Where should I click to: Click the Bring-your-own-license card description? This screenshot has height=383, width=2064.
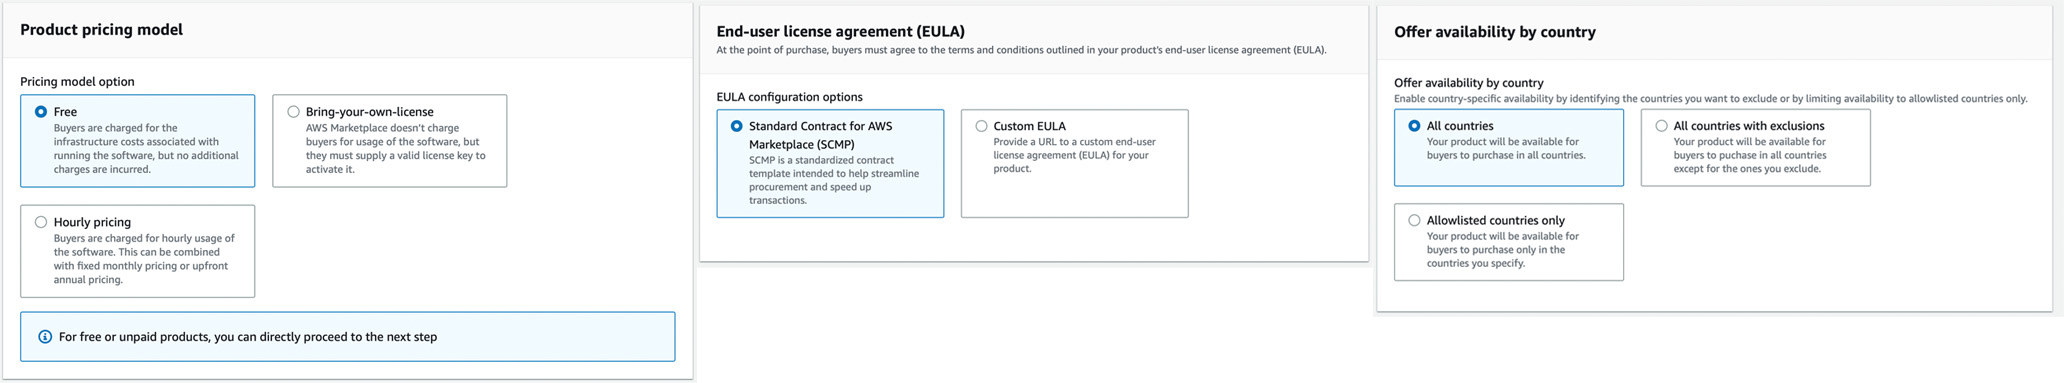[396, 149]
